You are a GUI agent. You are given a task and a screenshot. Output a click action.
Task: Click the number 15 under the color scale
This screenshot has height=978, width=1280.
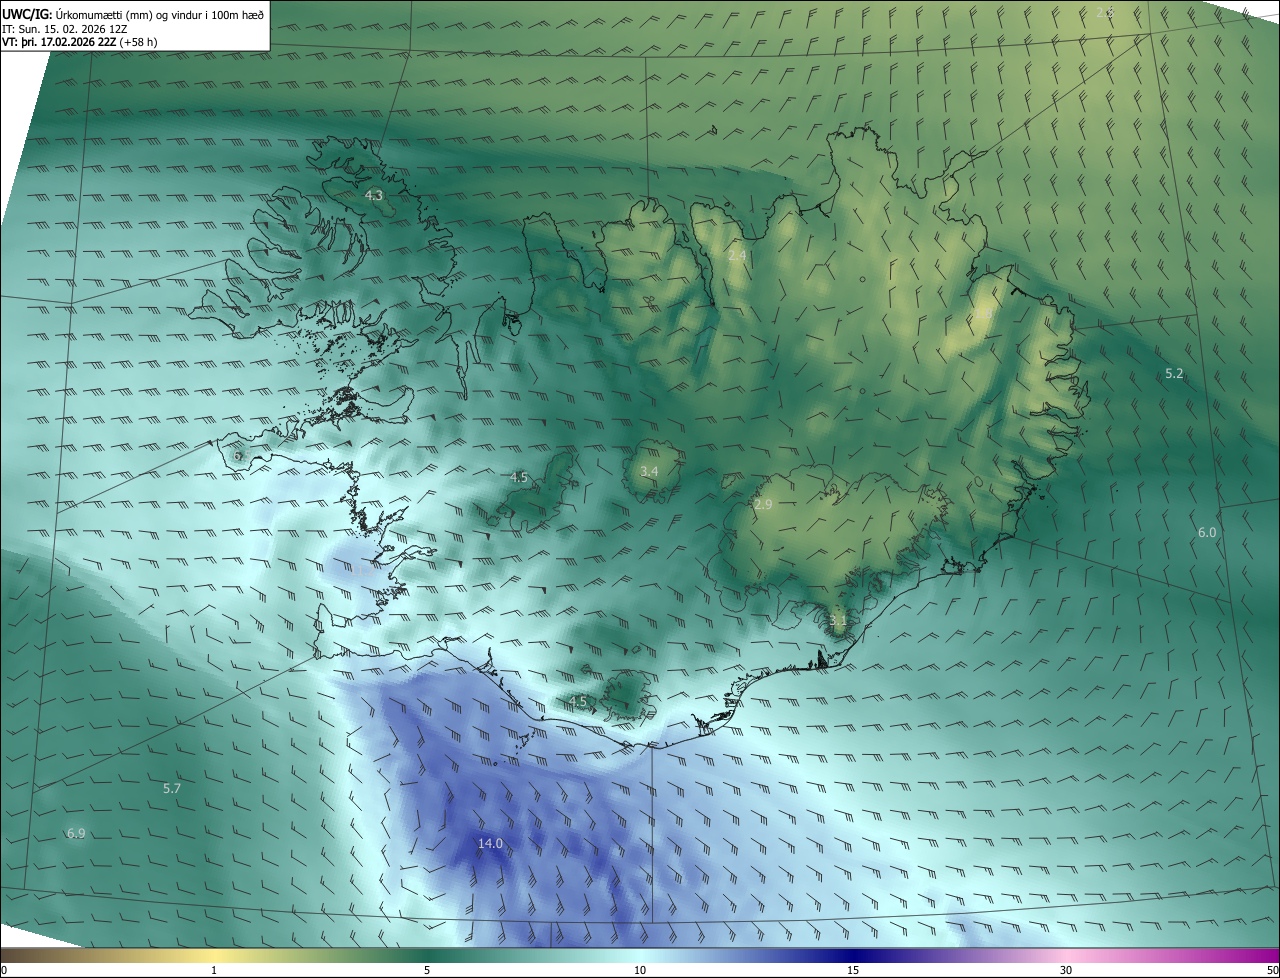853,970
